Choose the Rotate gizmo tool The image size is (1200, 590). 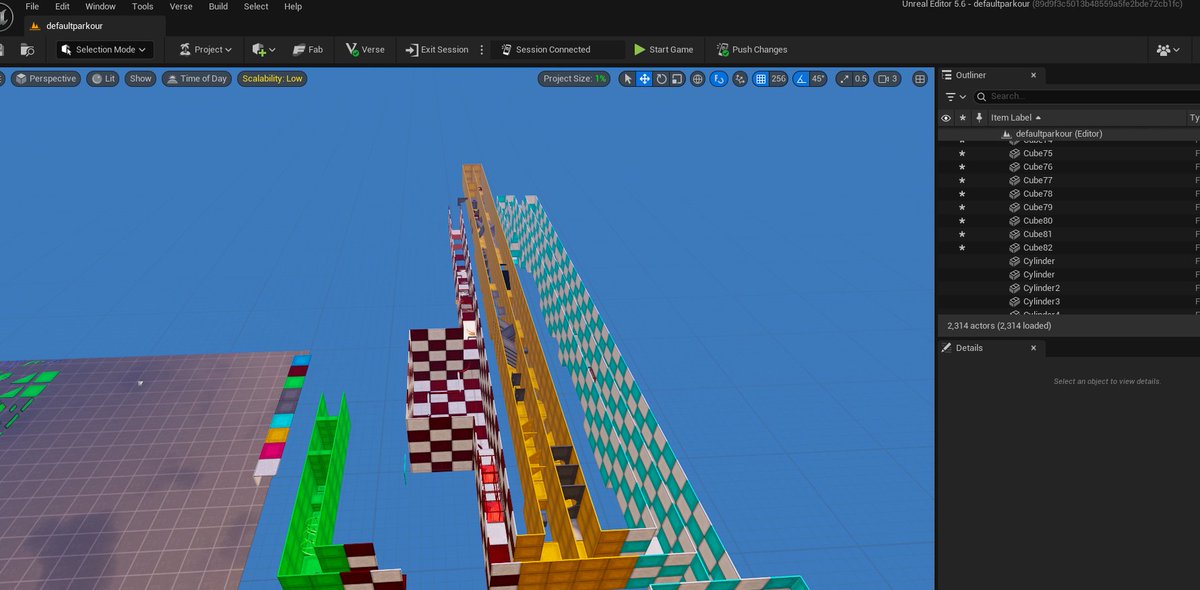pyautogui.click(x=661, y=78)
